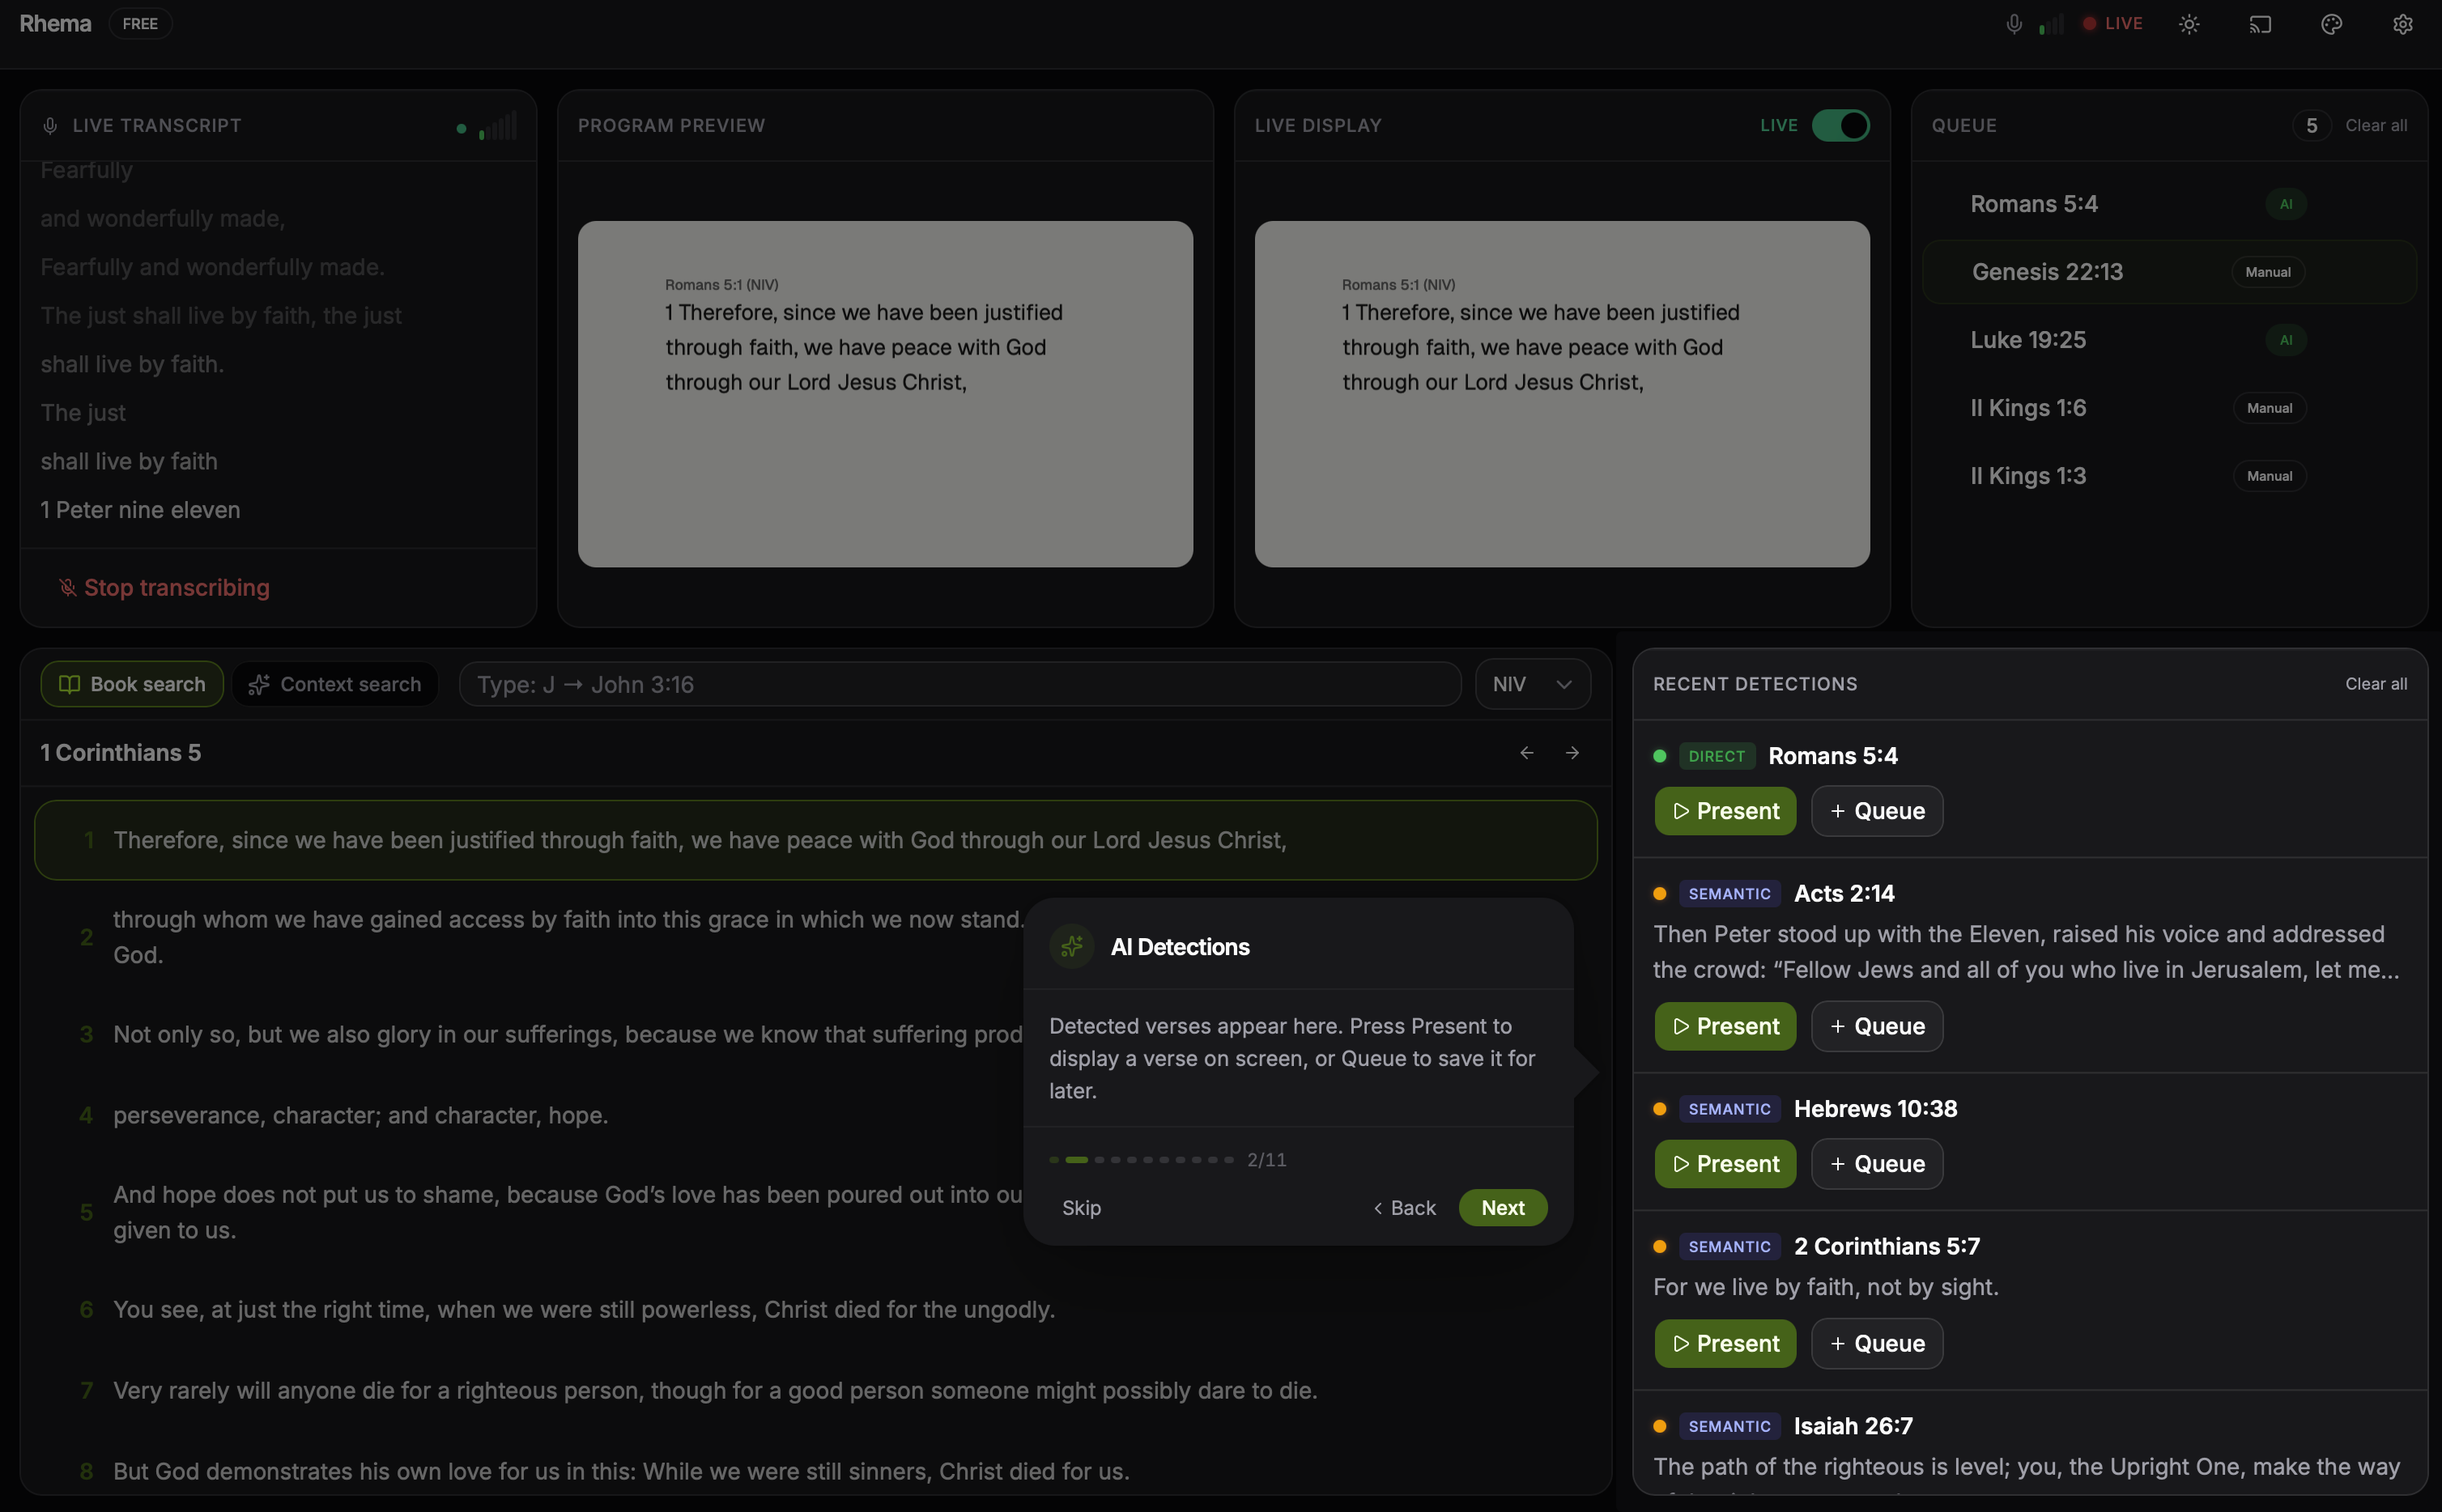Select Genesis 22:13 in the queue
2442x1512 pixels.
(2169, 272)
